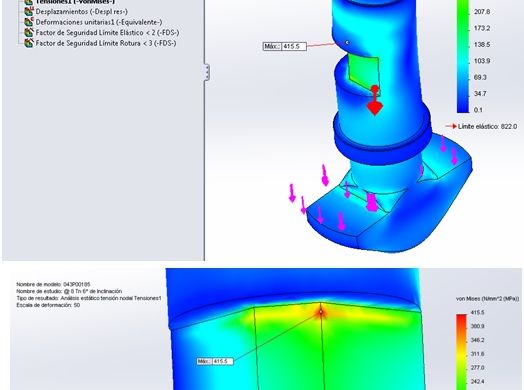Viewport: 524px width, 390px height.
Task: Click the Máx: 415.5 callout in lower view
Action: pyautogui.click(x=215, y=361)
